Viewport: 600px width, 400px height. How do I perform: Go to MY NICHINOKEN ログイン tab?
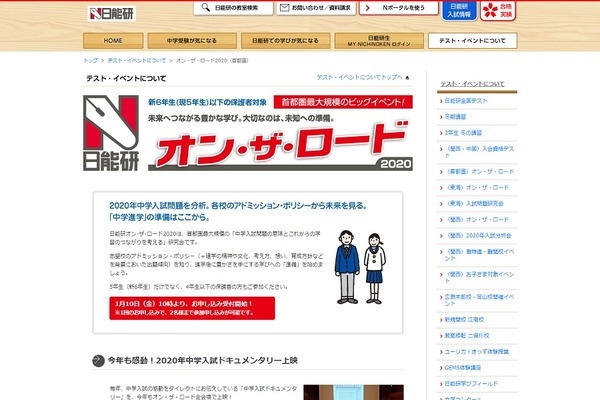click(x=378, y=42)
